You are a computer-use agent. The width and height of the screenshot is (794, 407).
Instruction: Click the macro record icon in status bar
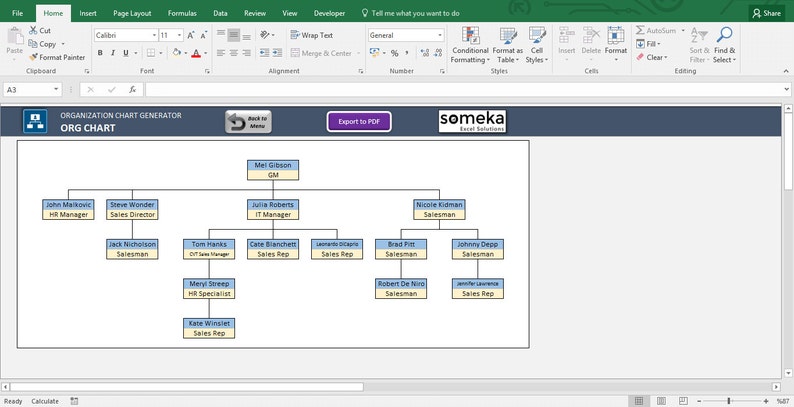click(x=74, y=401)
